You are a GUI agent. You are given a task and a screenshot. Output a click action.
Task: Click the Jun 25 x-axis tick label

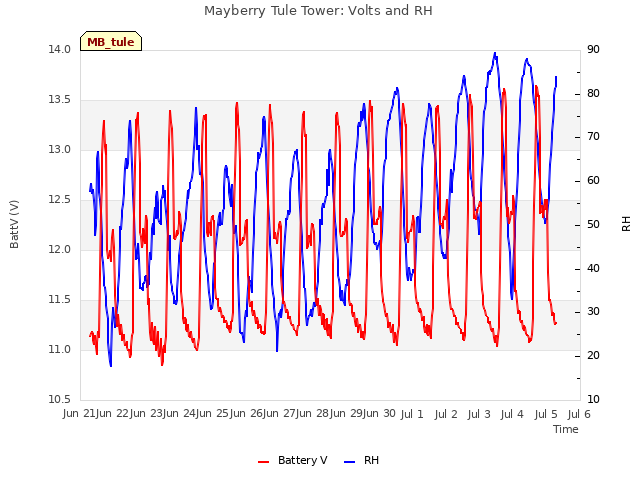pyautogui.click(x=214, y=414)
